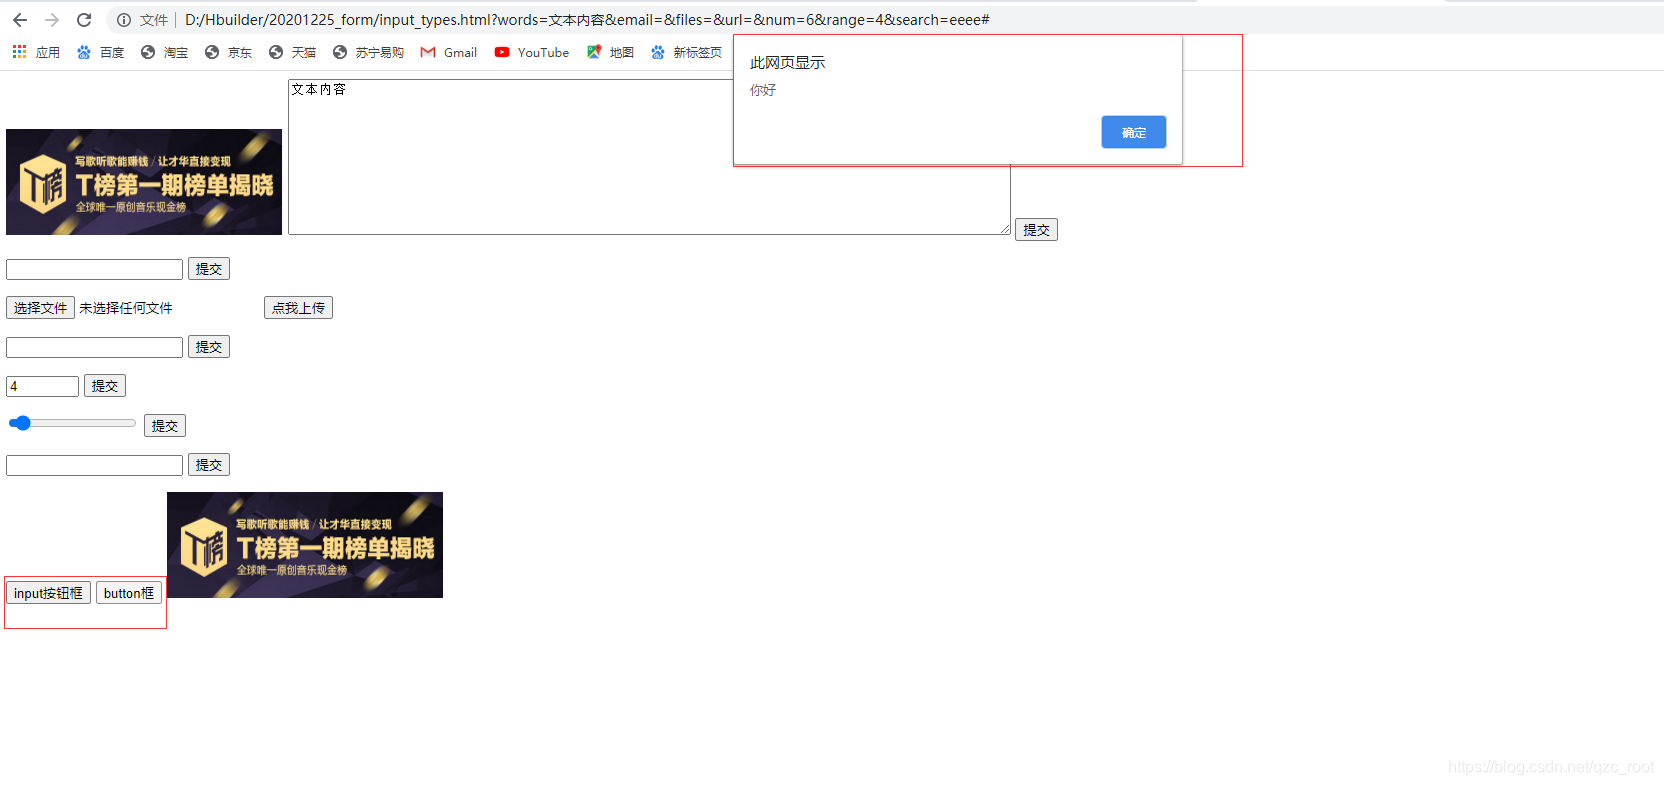
Task: Open the 淘宝 bookmark
Action: click(165, 52)
